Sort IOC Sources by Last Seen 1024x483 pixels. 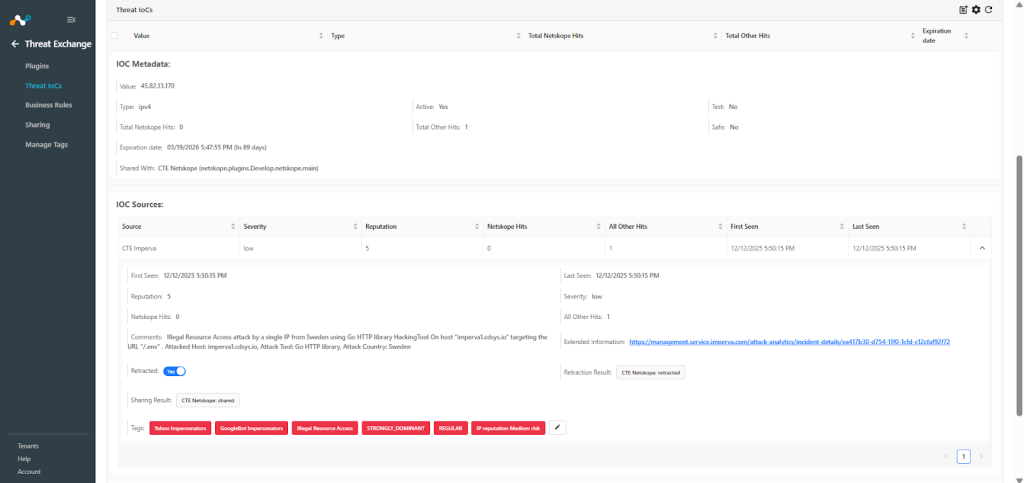[x=964, y=226]
